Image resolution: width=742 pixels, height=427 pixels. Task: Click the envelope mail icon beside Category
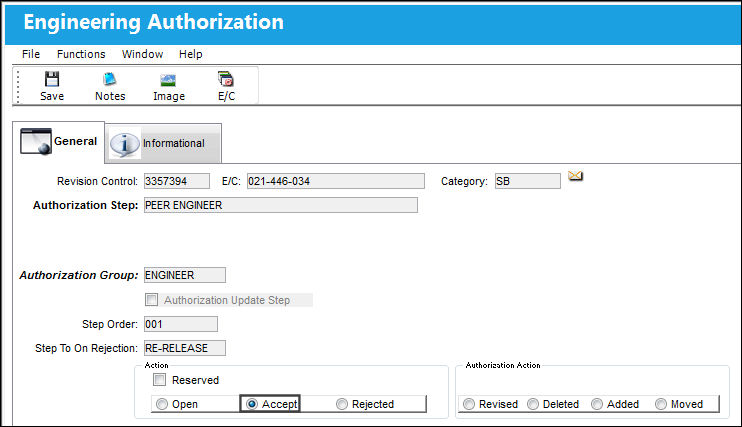pos(575,176)
